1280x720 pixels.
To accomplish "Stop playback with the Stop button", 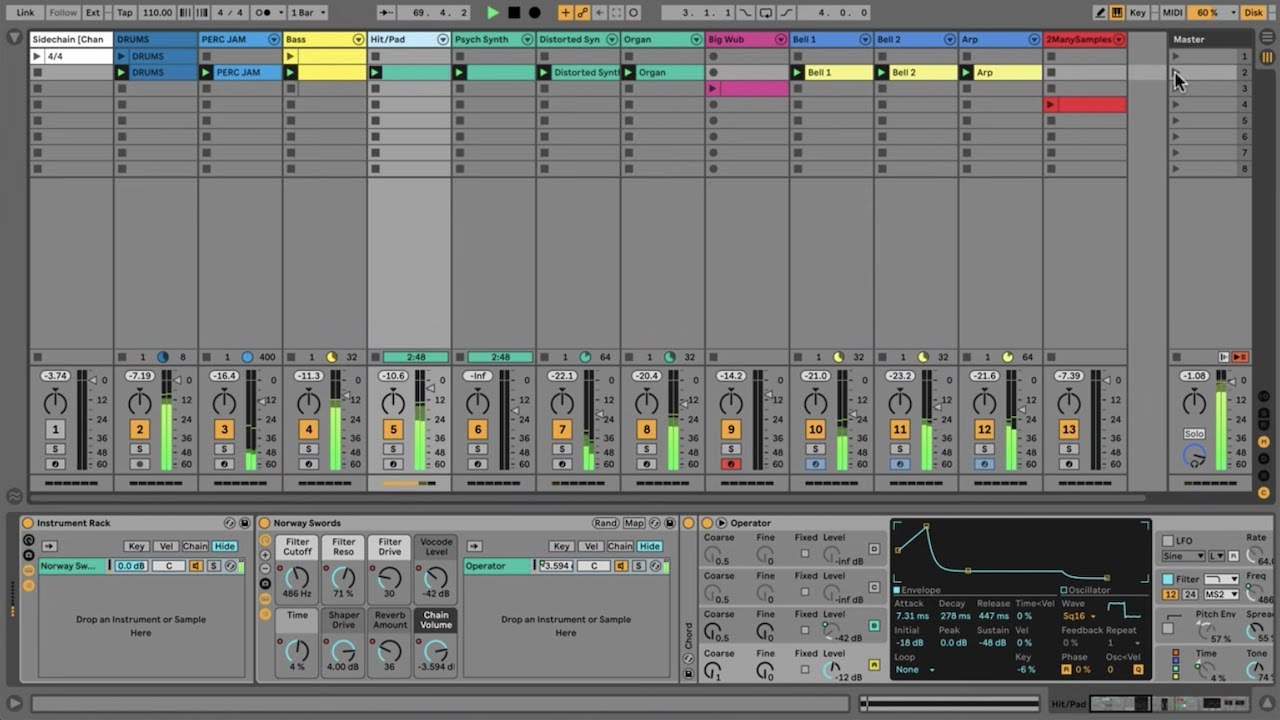I will [514, 13].
